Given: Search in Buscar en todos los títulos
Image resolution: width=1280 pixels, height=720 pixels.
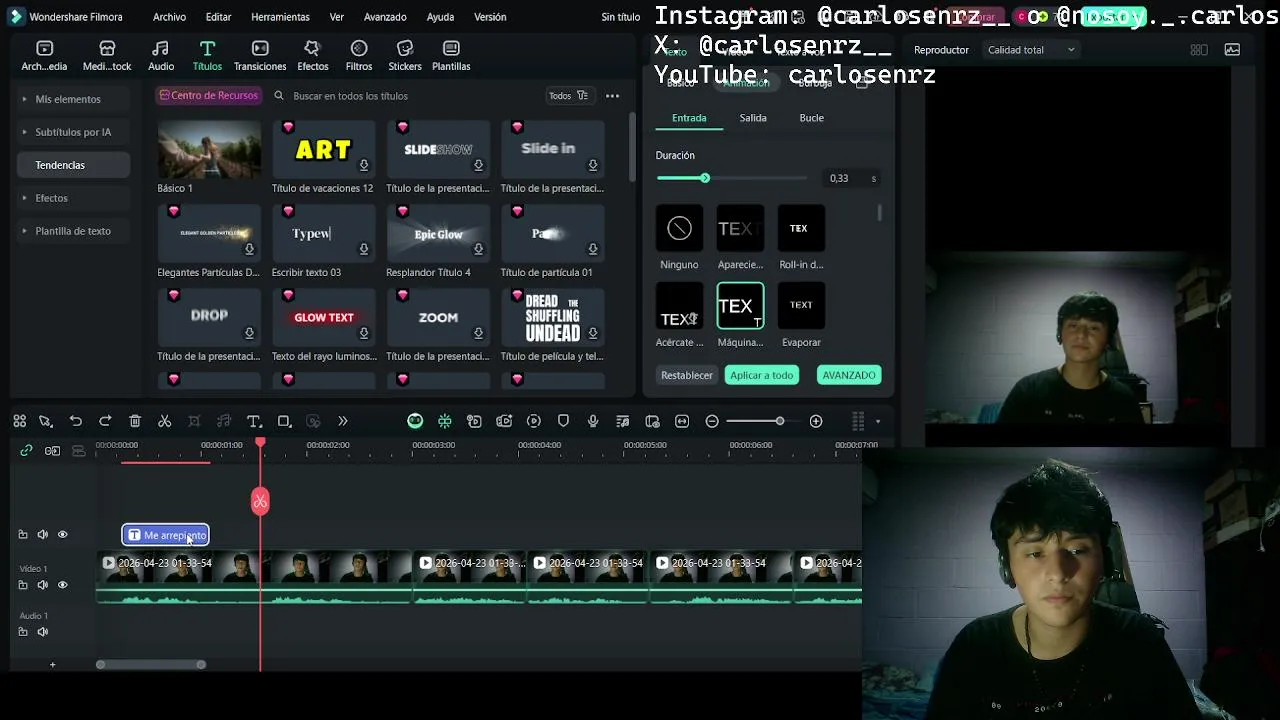Looking at the screenshot, I should (x=410, y=96).
